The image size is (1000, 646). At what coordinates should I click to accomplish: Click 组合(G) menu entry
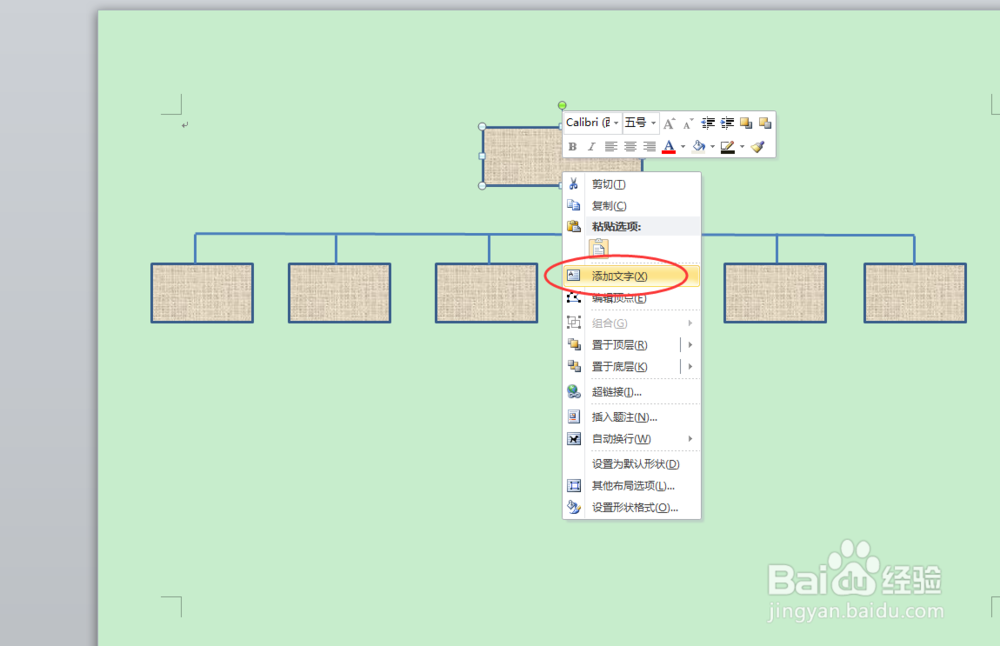(x=631, y=323)
